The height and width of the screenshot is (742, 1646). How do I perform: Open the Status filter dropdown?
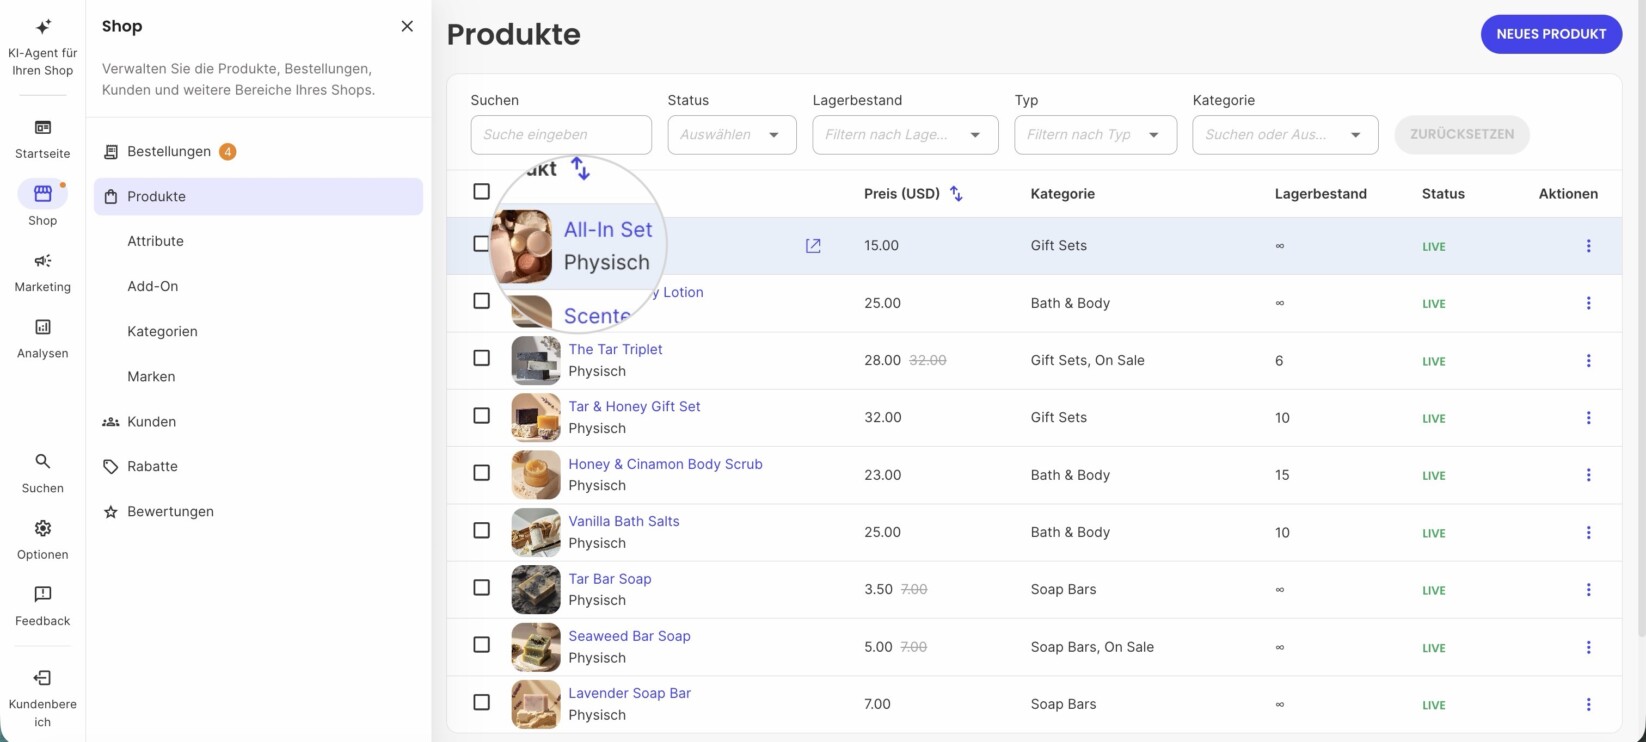click(x=732, y=135)
